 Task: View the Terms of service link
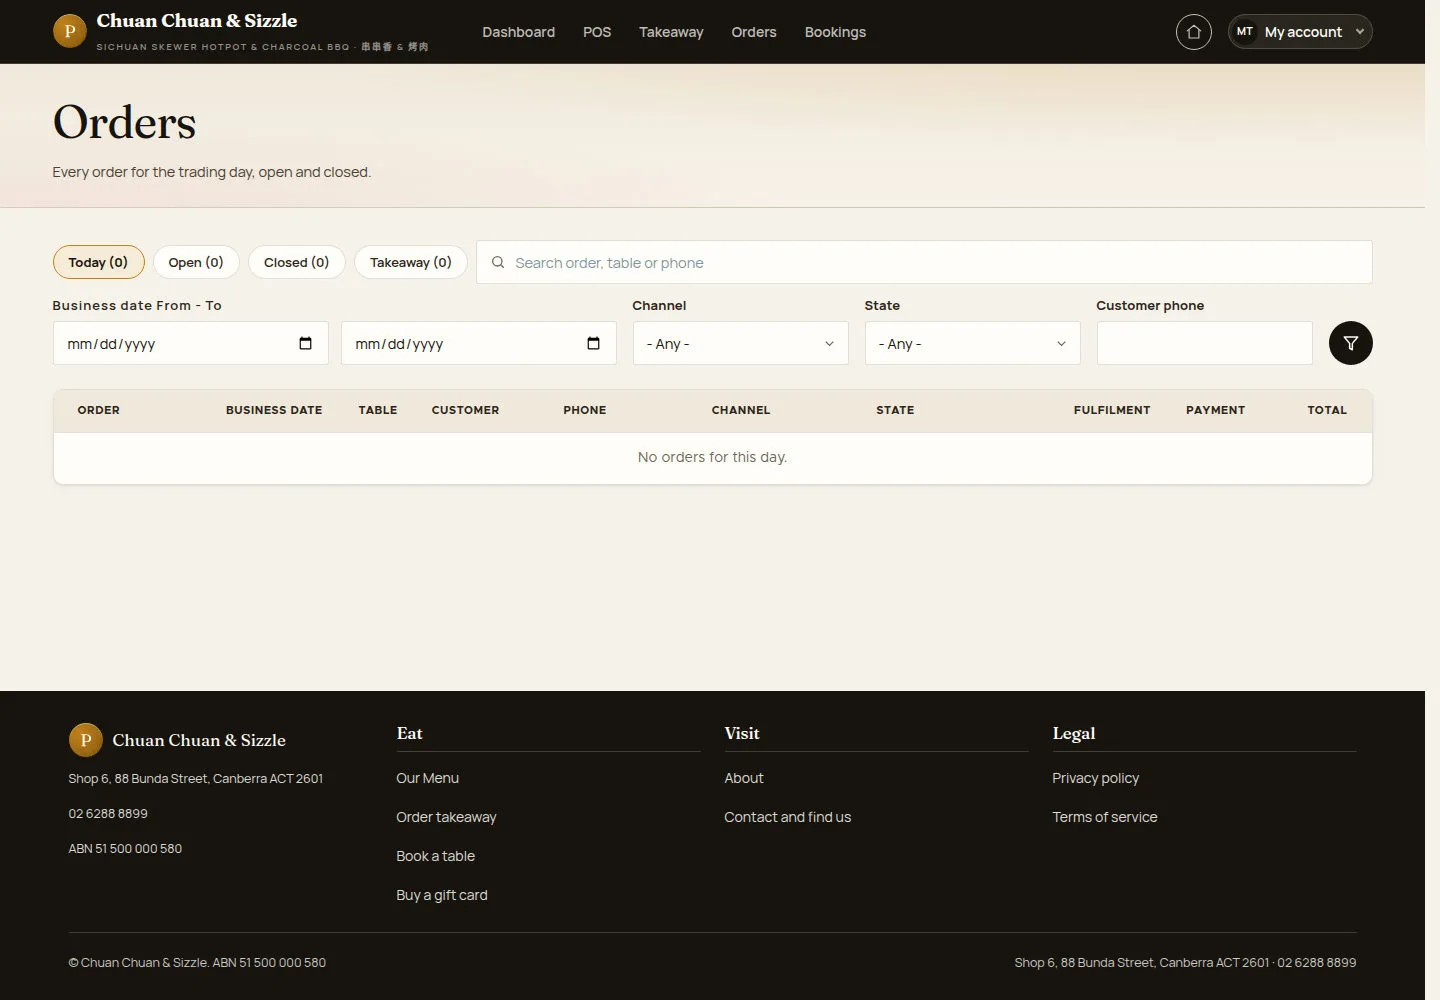(1104, 817)
